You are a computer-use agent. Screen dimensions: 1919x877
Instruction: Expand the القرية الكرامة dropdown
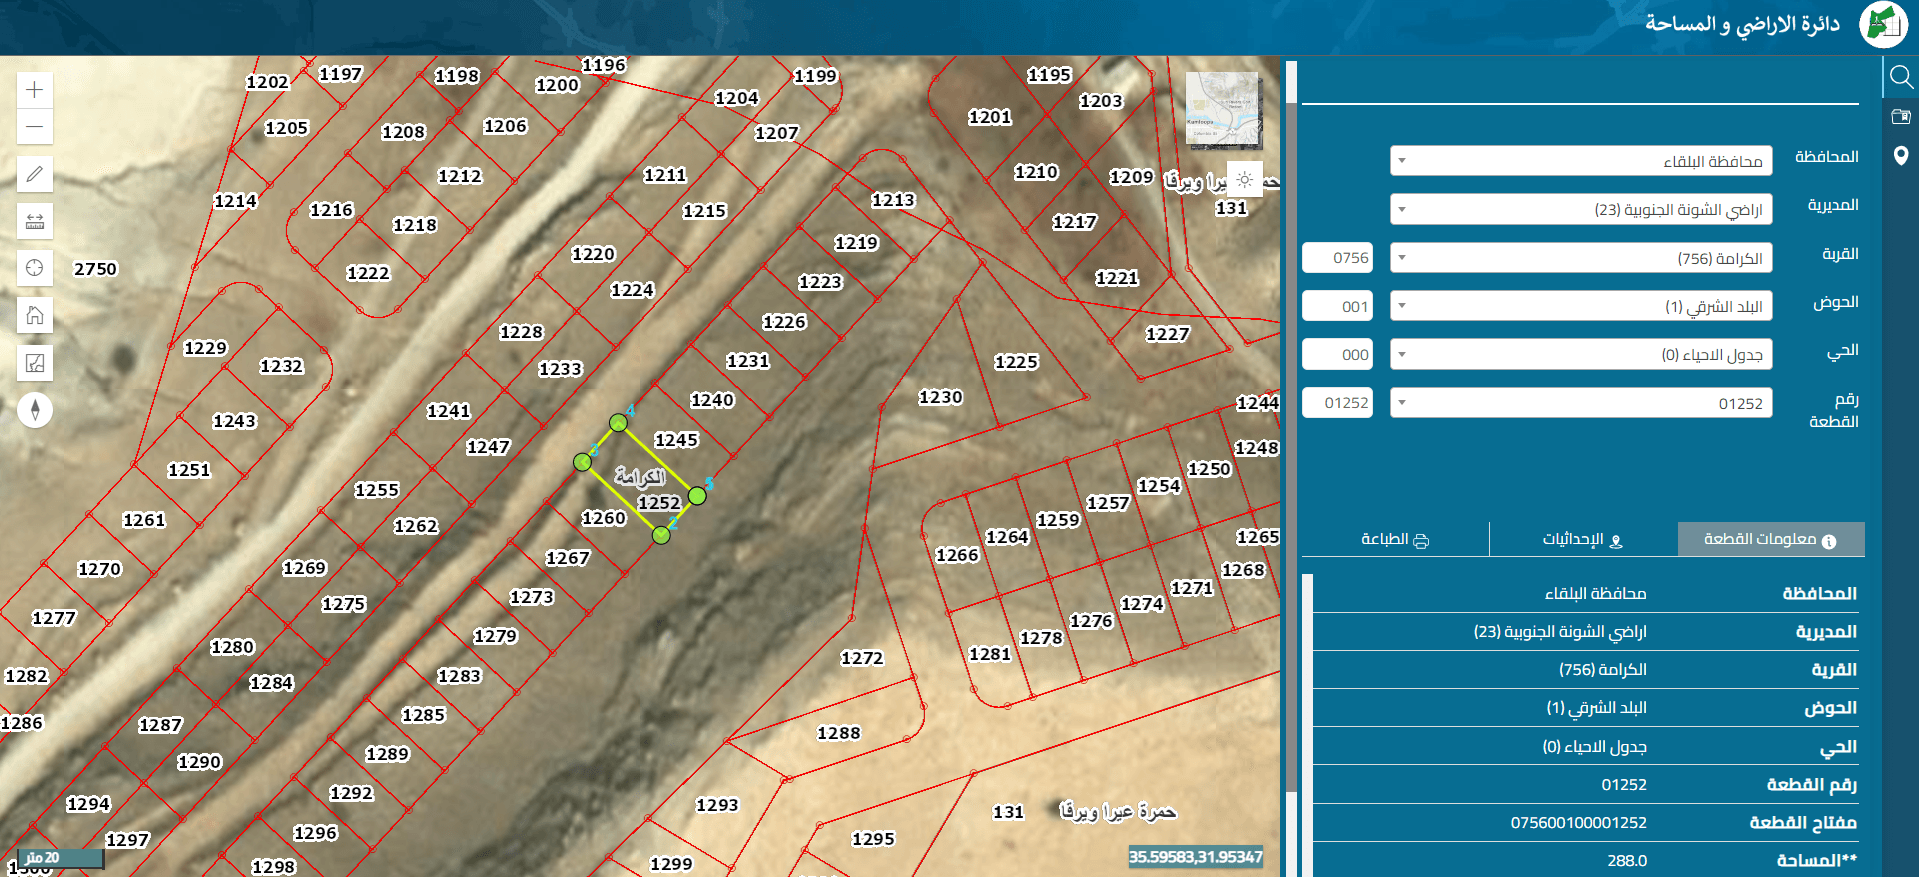tap(1581, 258)
